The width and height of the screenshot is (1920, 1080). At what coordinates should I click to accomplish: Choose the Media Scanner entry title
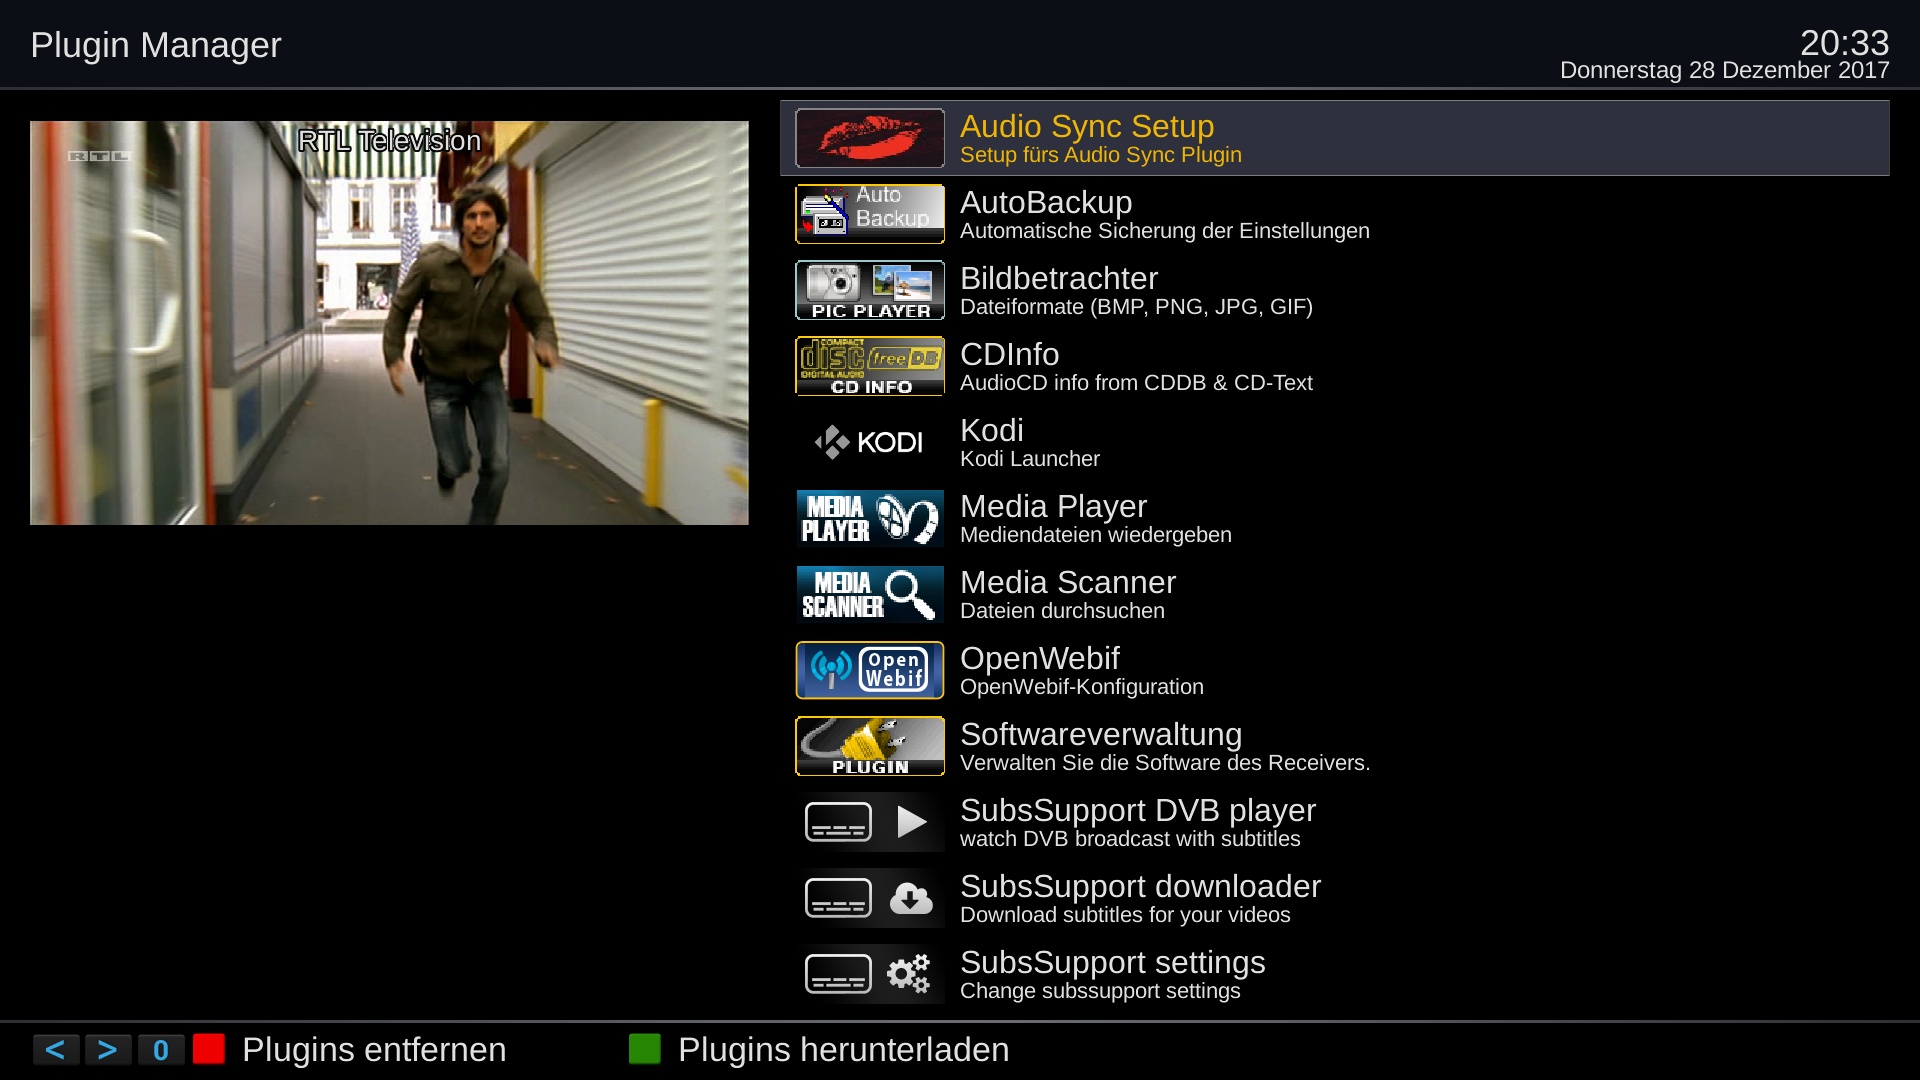1068,582
